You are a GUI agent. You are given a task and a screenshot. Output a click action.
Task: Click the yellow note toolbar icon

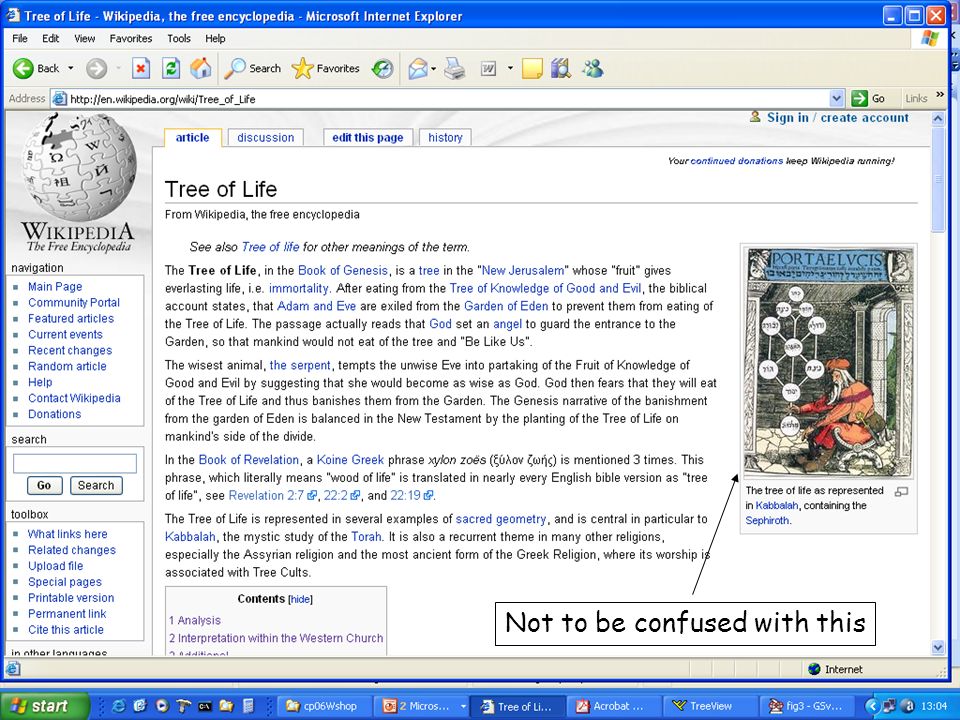click(532, 69)
